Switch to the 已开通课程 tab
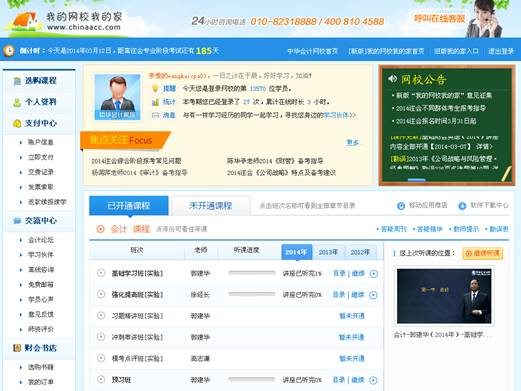The width and height of the screenshot is (521, 391). [x=129, y=206]
